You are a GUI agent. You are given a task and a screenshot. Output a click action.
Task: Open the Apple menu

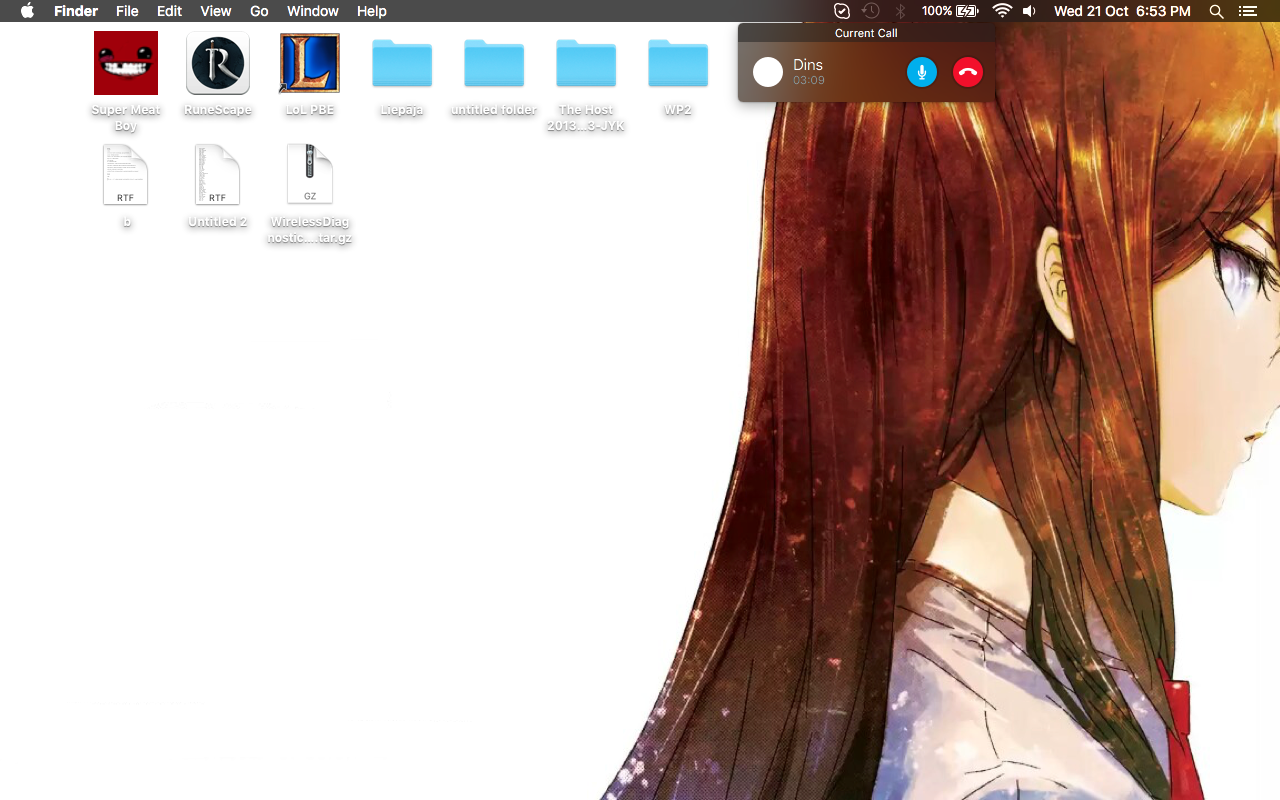[27, 11]
